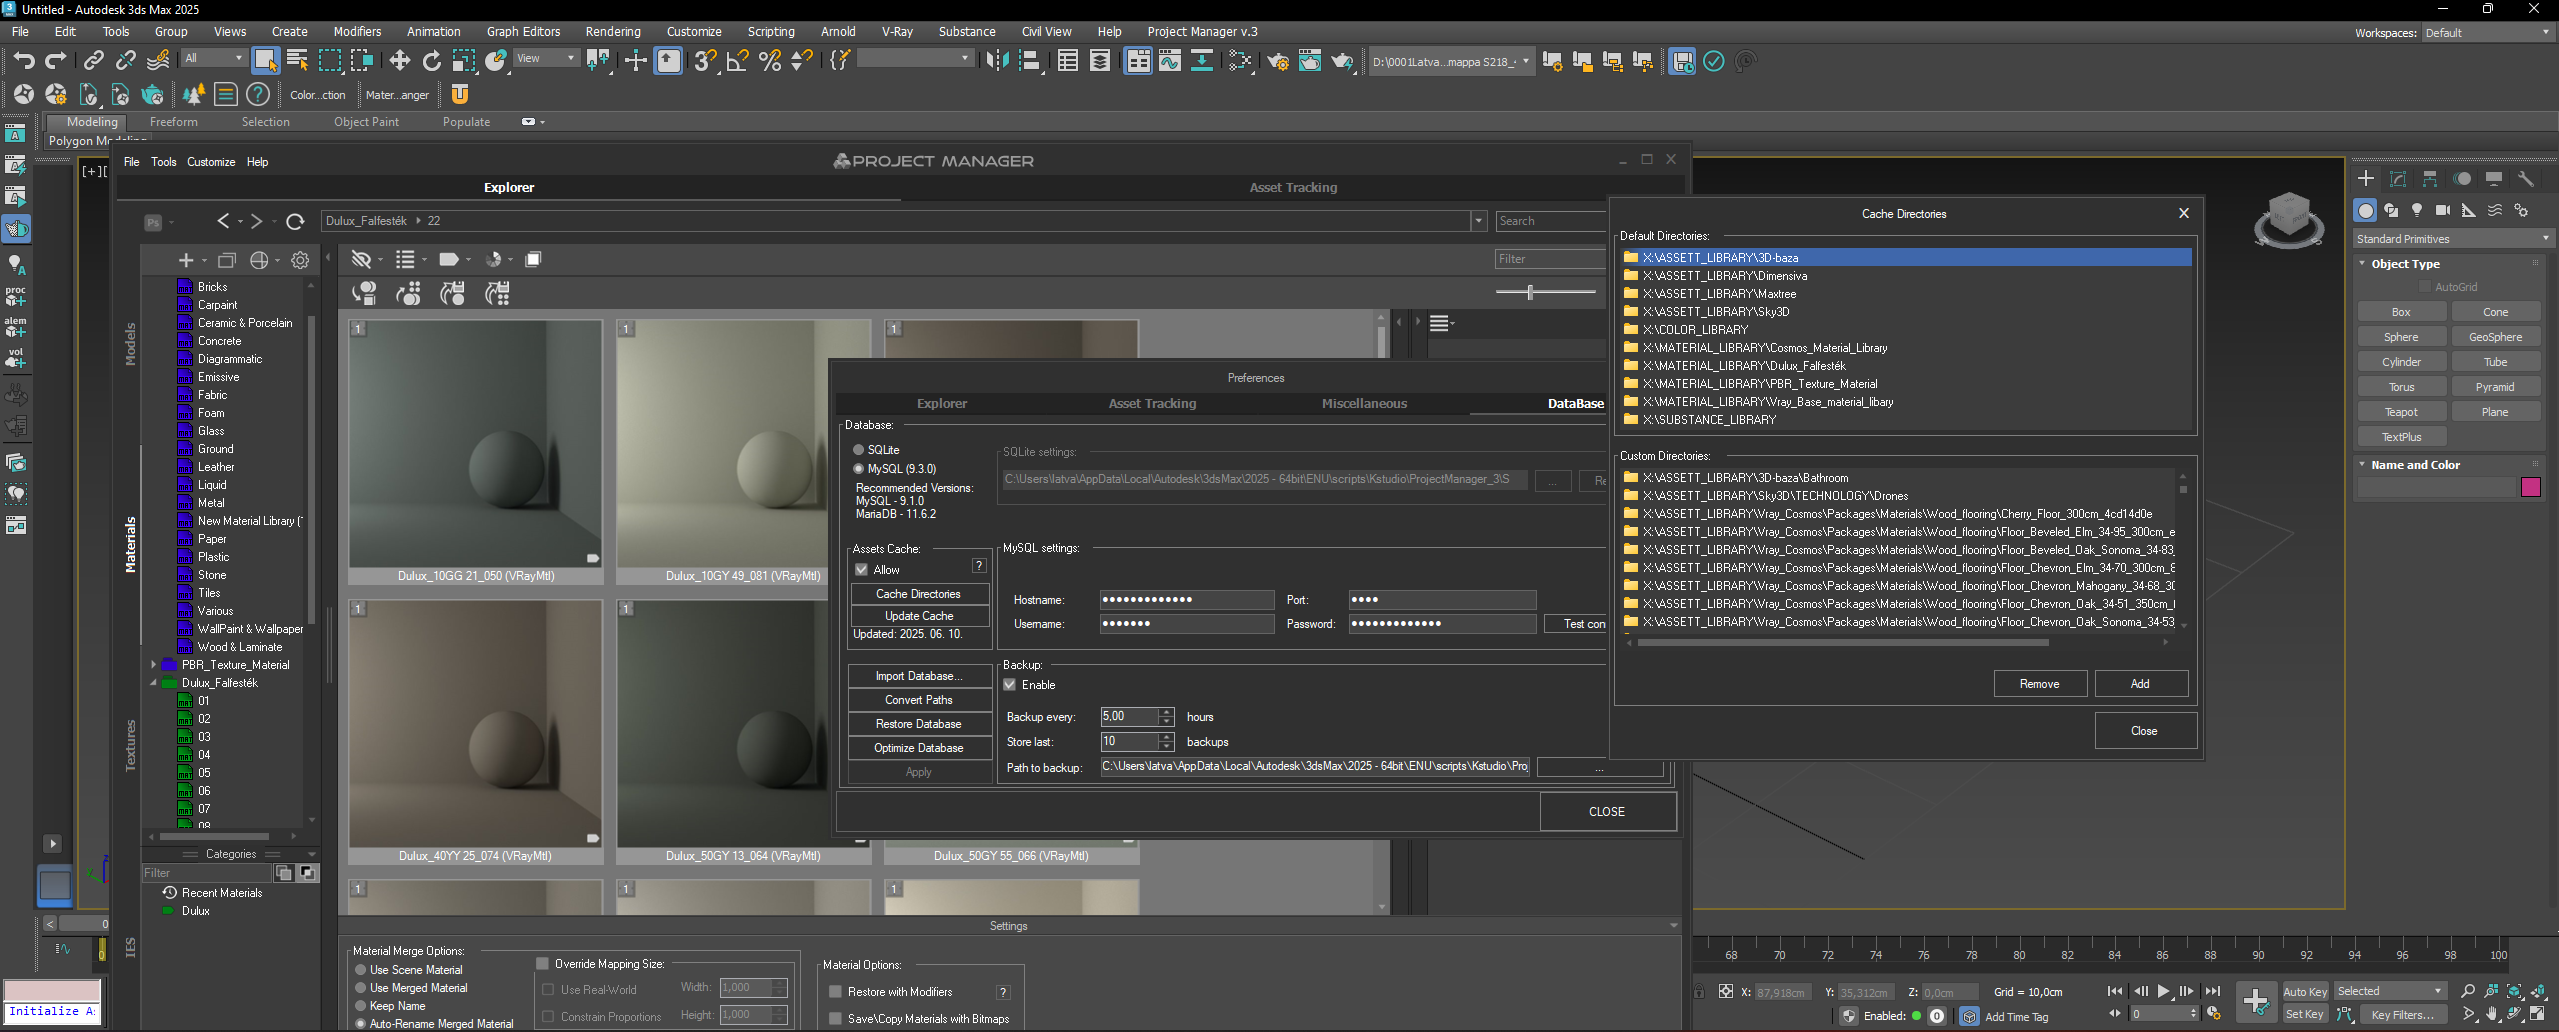Open the toolbar help question-mark icon
This screenshot has width=2559, height=1032.
click(x=258, y=94)
